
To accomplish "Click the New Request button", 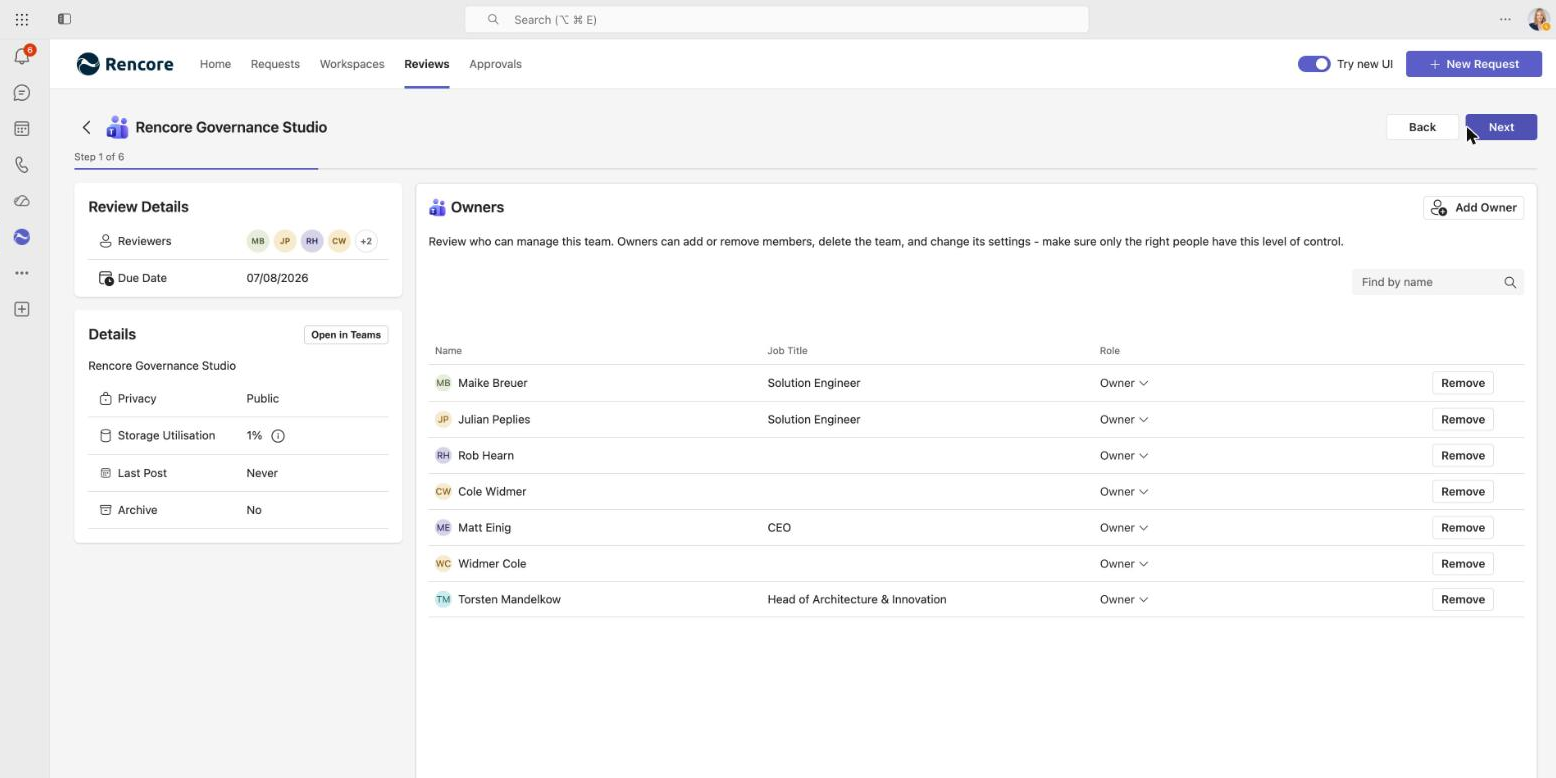I will coord(1472,64).
